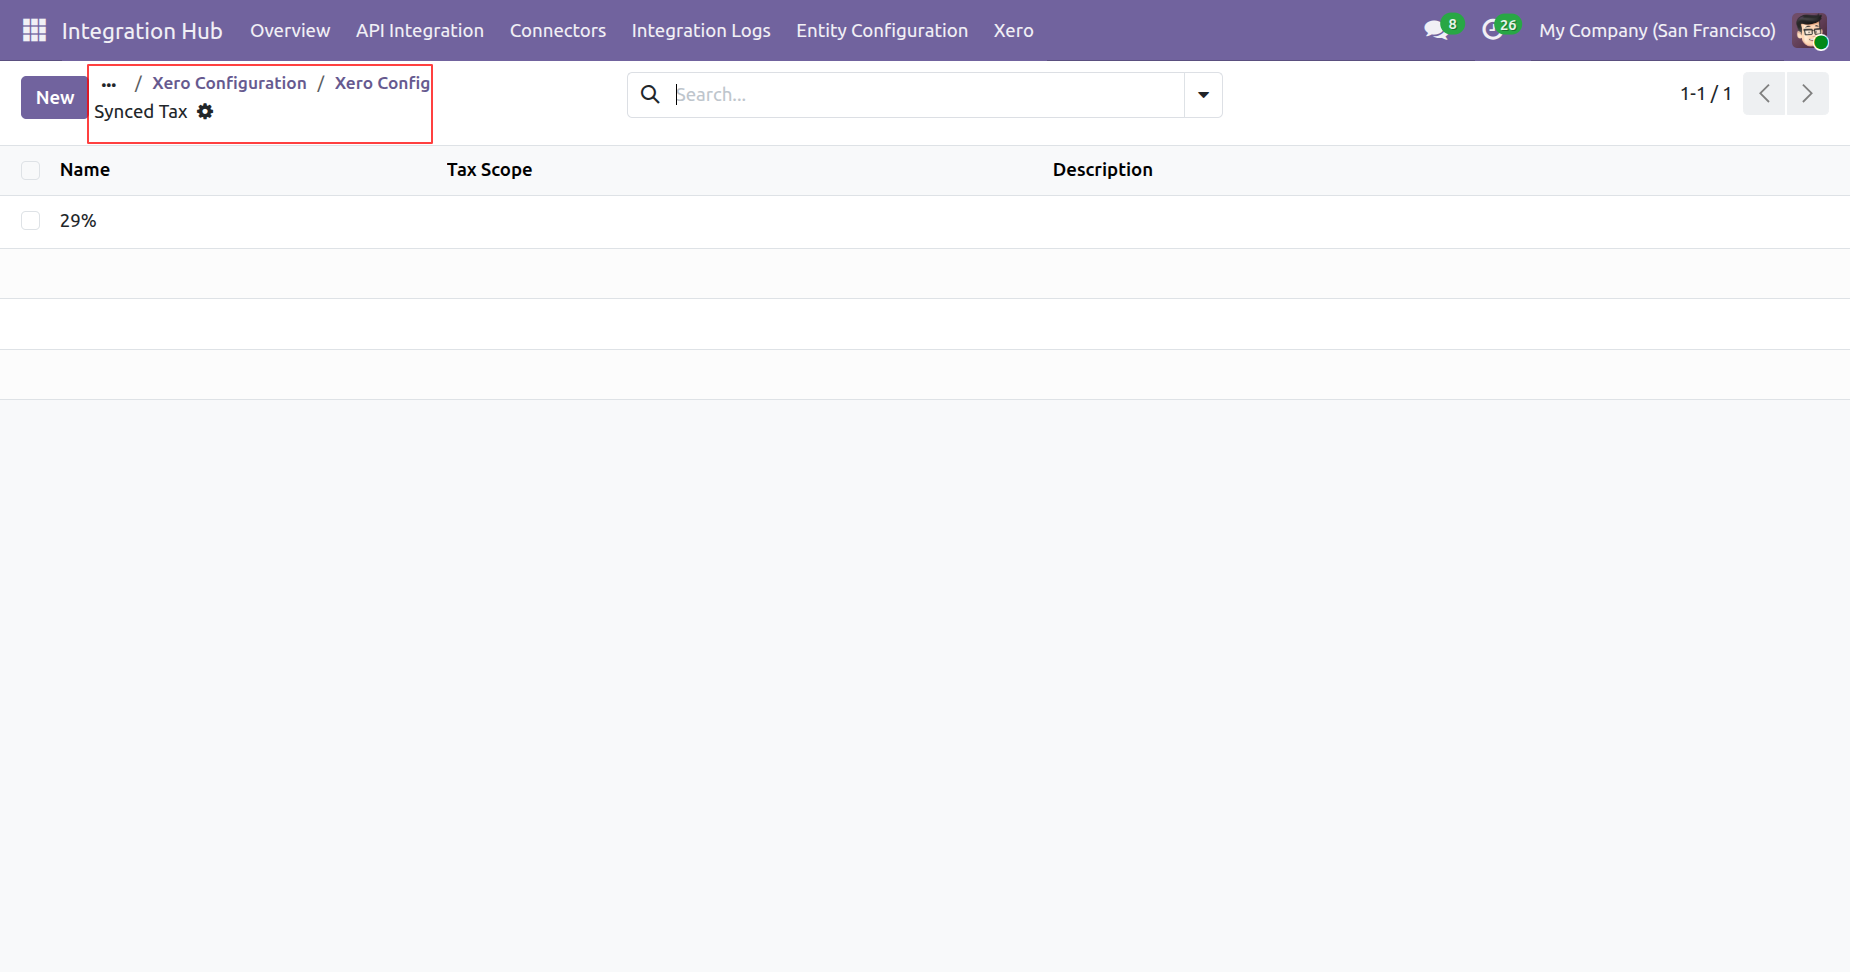
Task: Open the 29% tax record
Action: click(78, 220)
